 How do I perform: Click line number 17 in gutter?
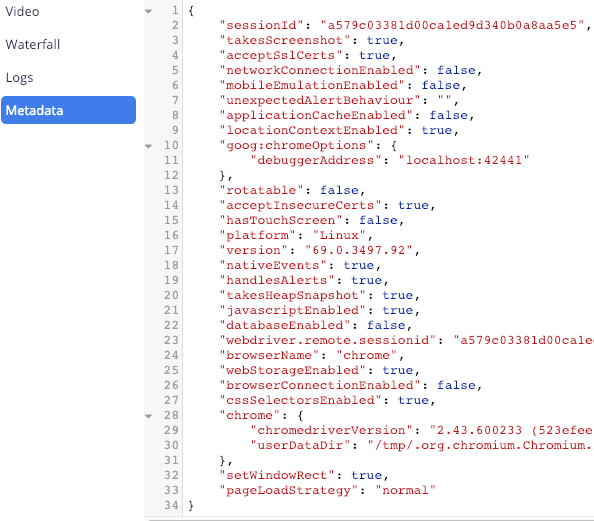tap(171, 250)
